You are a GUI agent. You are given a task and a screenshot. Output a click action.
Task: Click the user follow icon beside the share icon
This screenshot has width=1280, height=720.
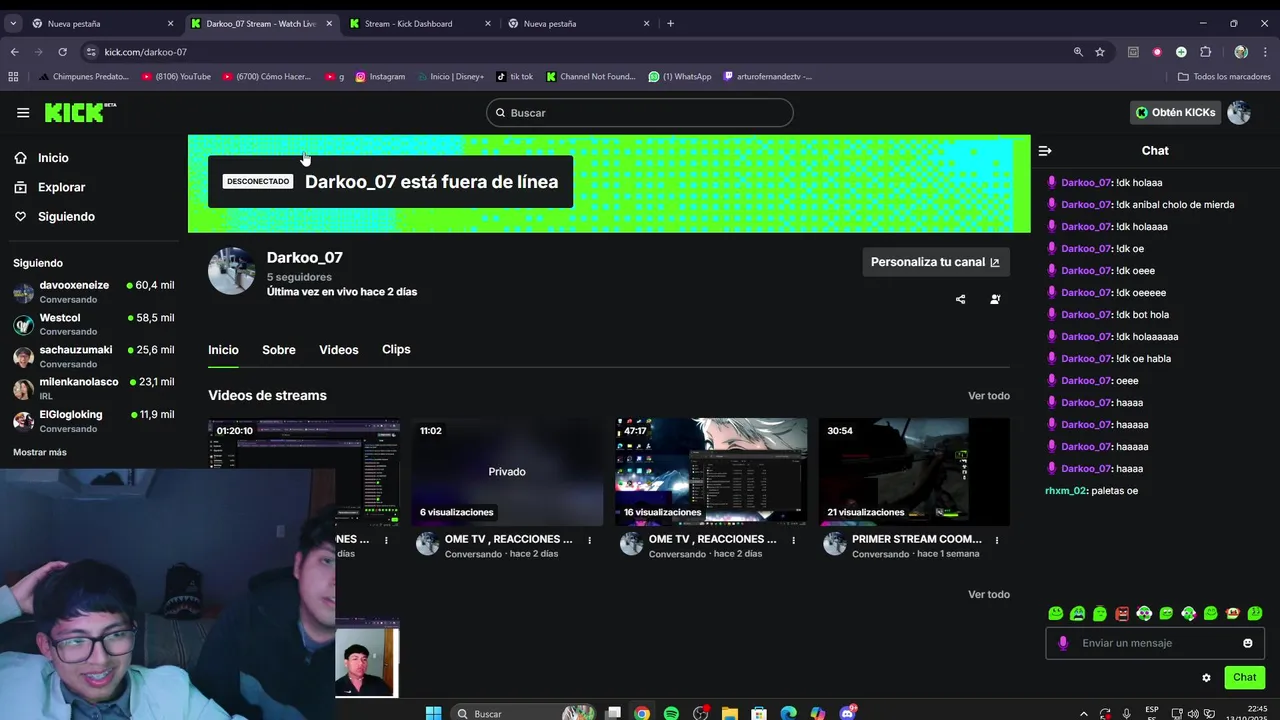tap(995, 299)
